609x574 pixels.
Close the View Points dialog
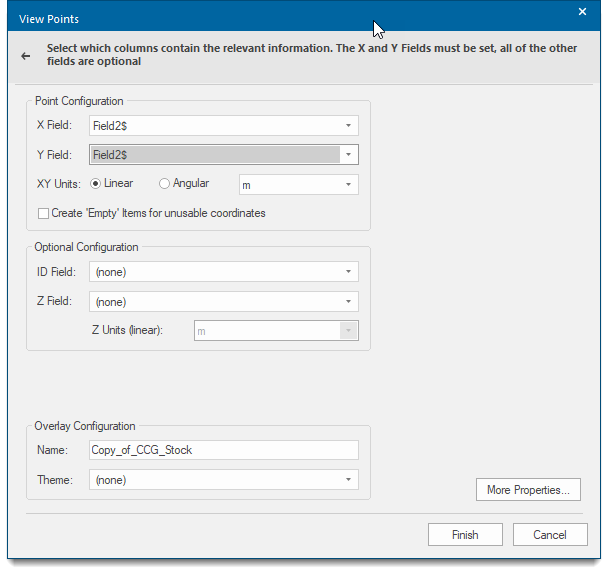(x=582, y=12)
